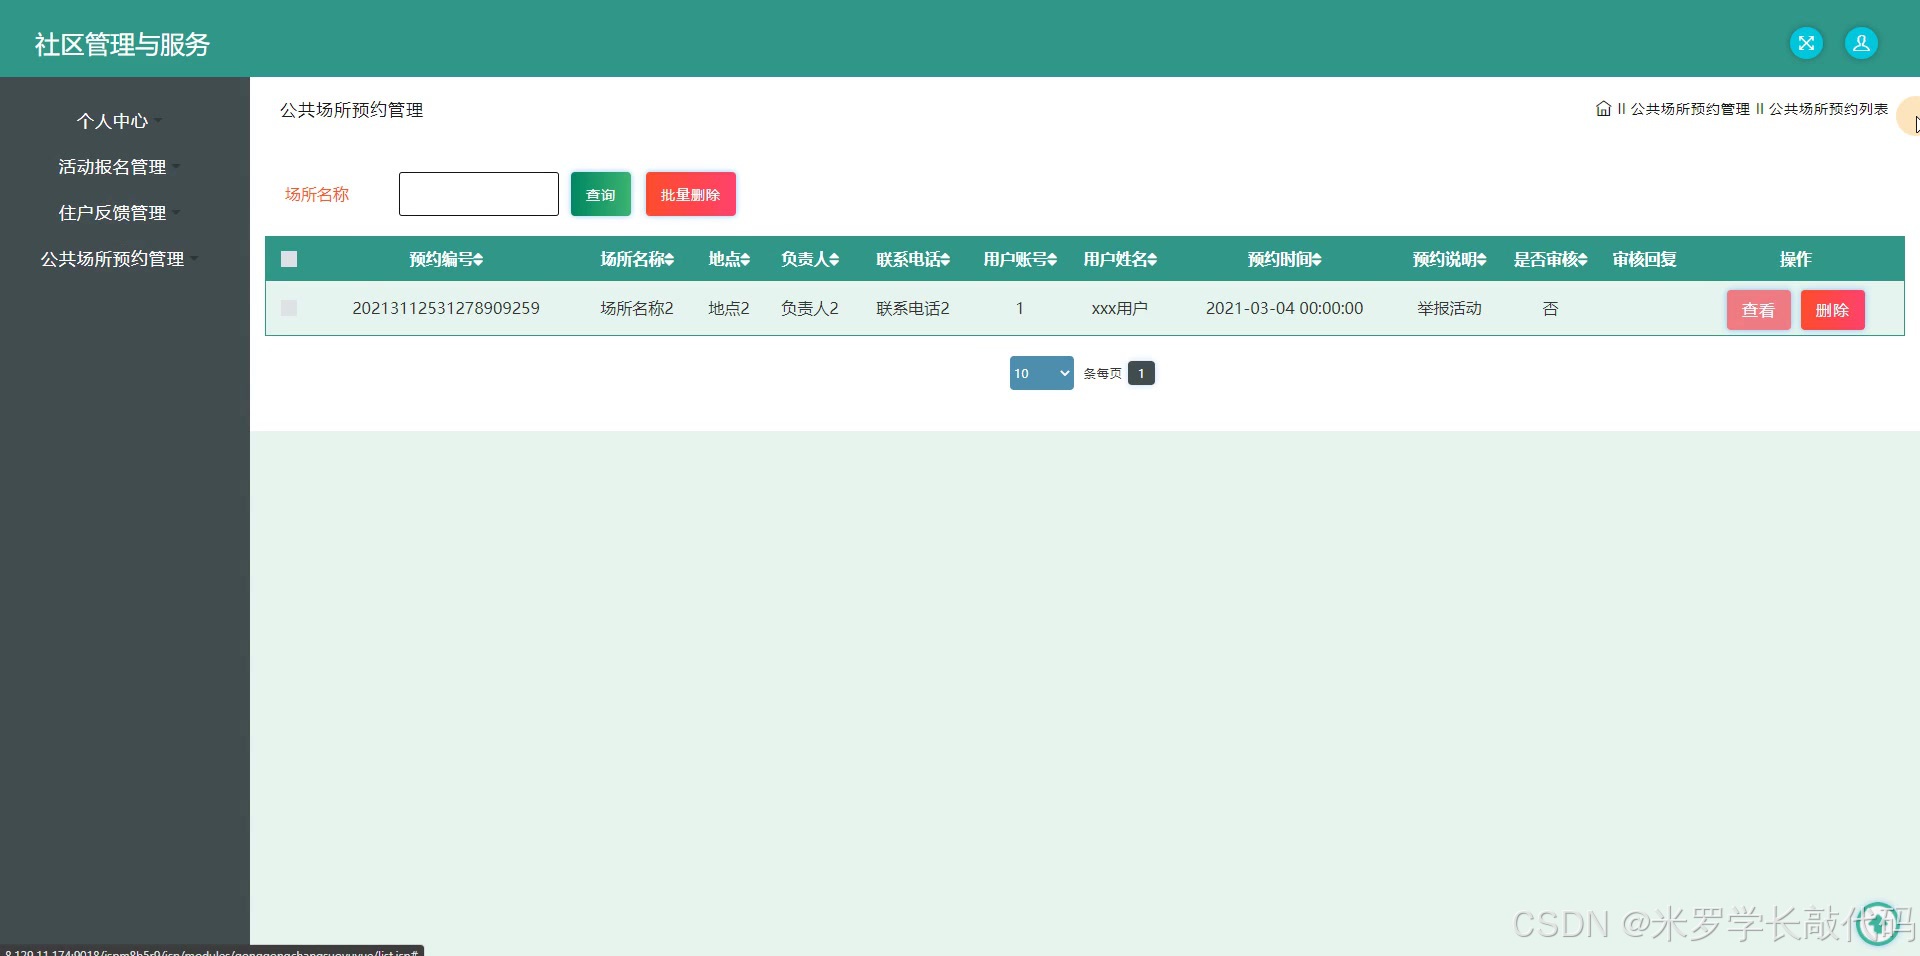The image size is (1920, 956).
Task: Check the select-all checkbox in table header
Action: click(289, 259)
